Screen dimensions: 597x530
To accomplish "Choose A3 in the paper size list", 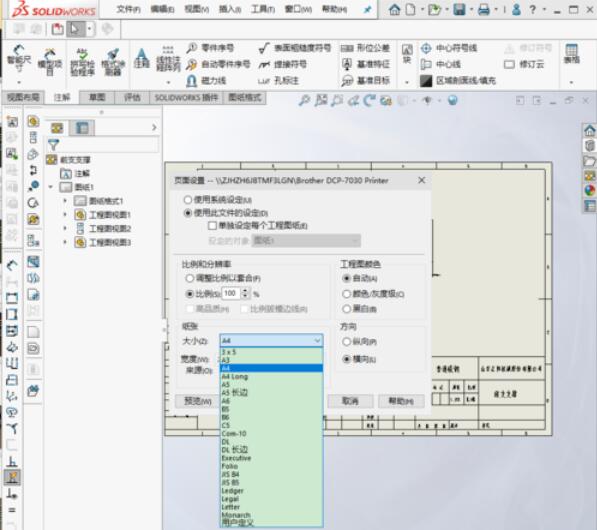I will [271, 360].
